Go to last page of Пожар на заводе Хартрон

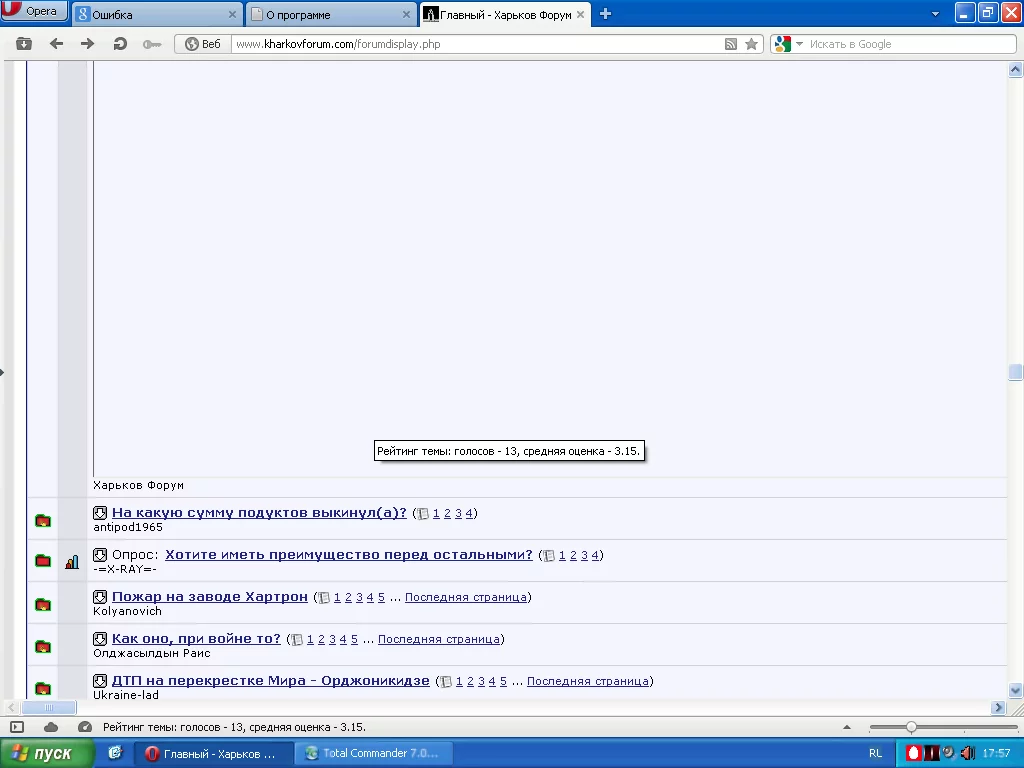coord(466,597)
